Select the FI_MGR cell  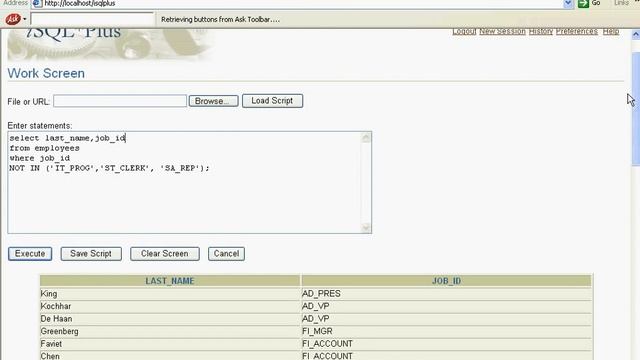[x=446, y=331]
